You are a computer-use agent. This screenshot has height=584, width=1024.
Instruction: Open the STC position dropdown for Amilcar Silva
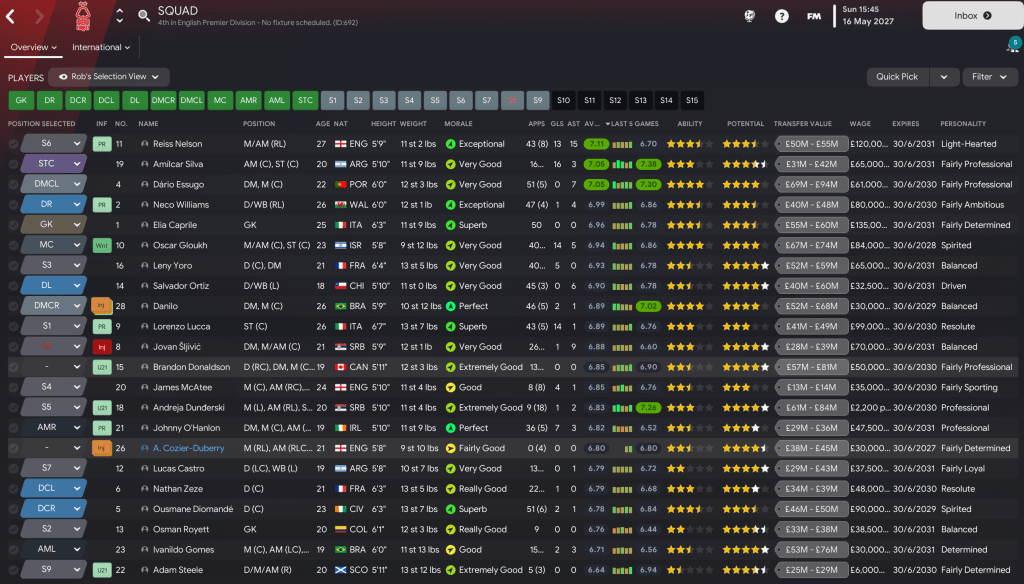53,164
